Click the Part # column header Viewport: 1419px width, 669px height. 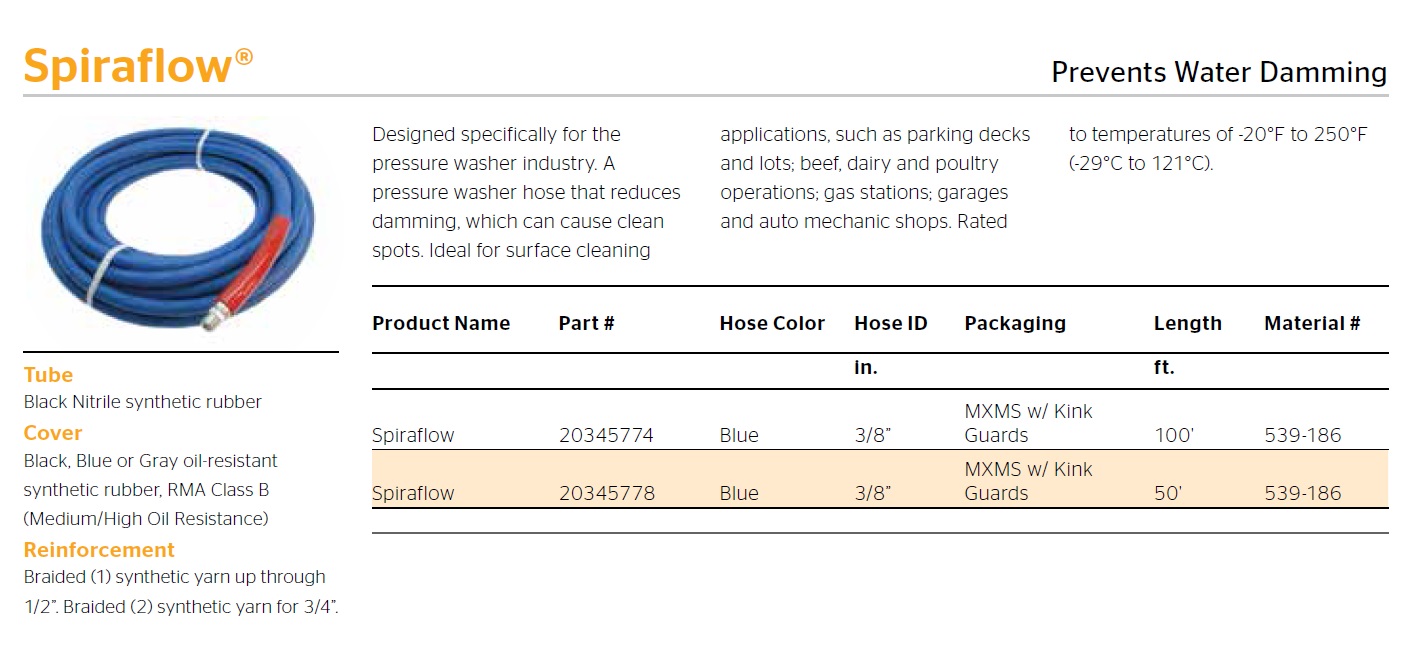tap(586, 323)
